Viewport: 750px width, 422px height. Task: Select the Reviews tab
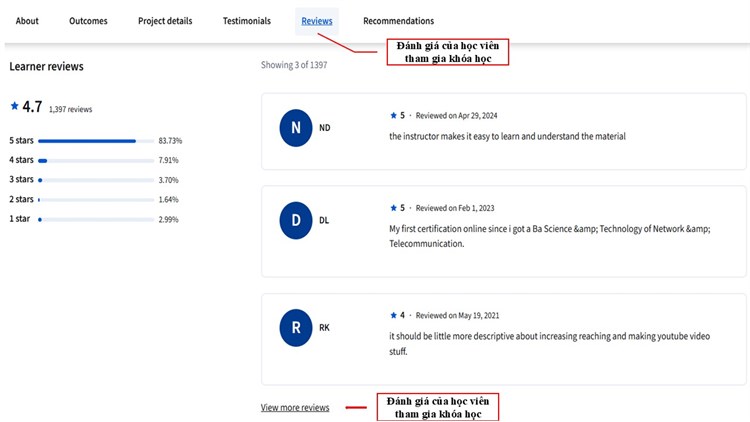tap(317, 21)
